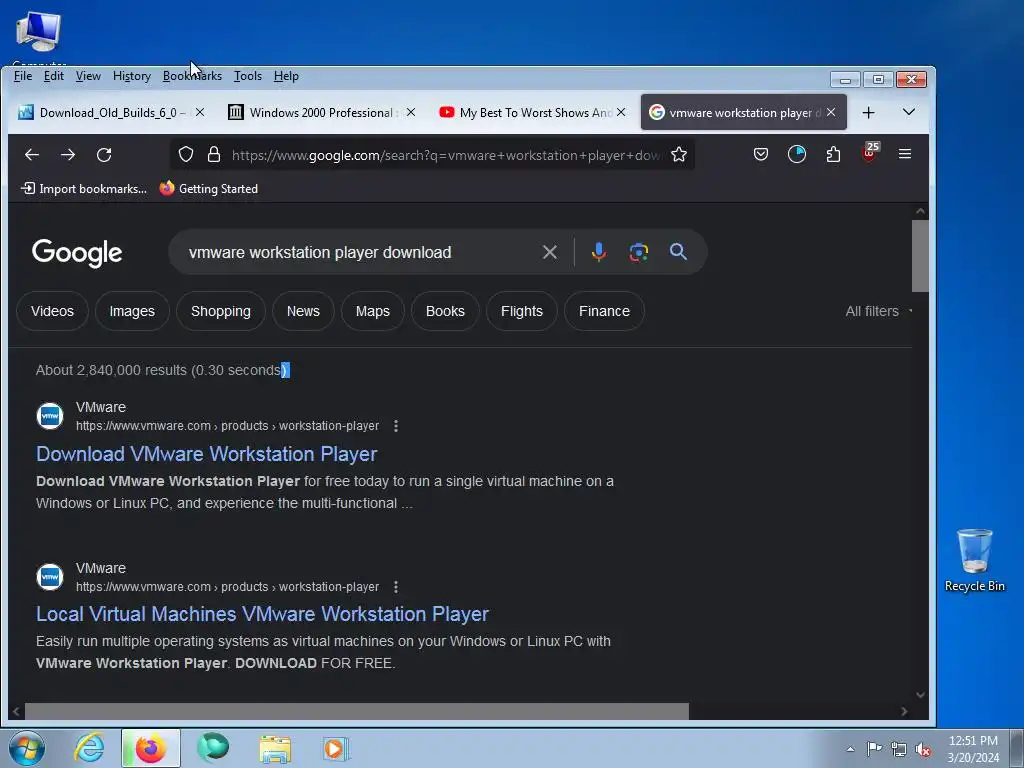Filter results by Books

point(445,311)
